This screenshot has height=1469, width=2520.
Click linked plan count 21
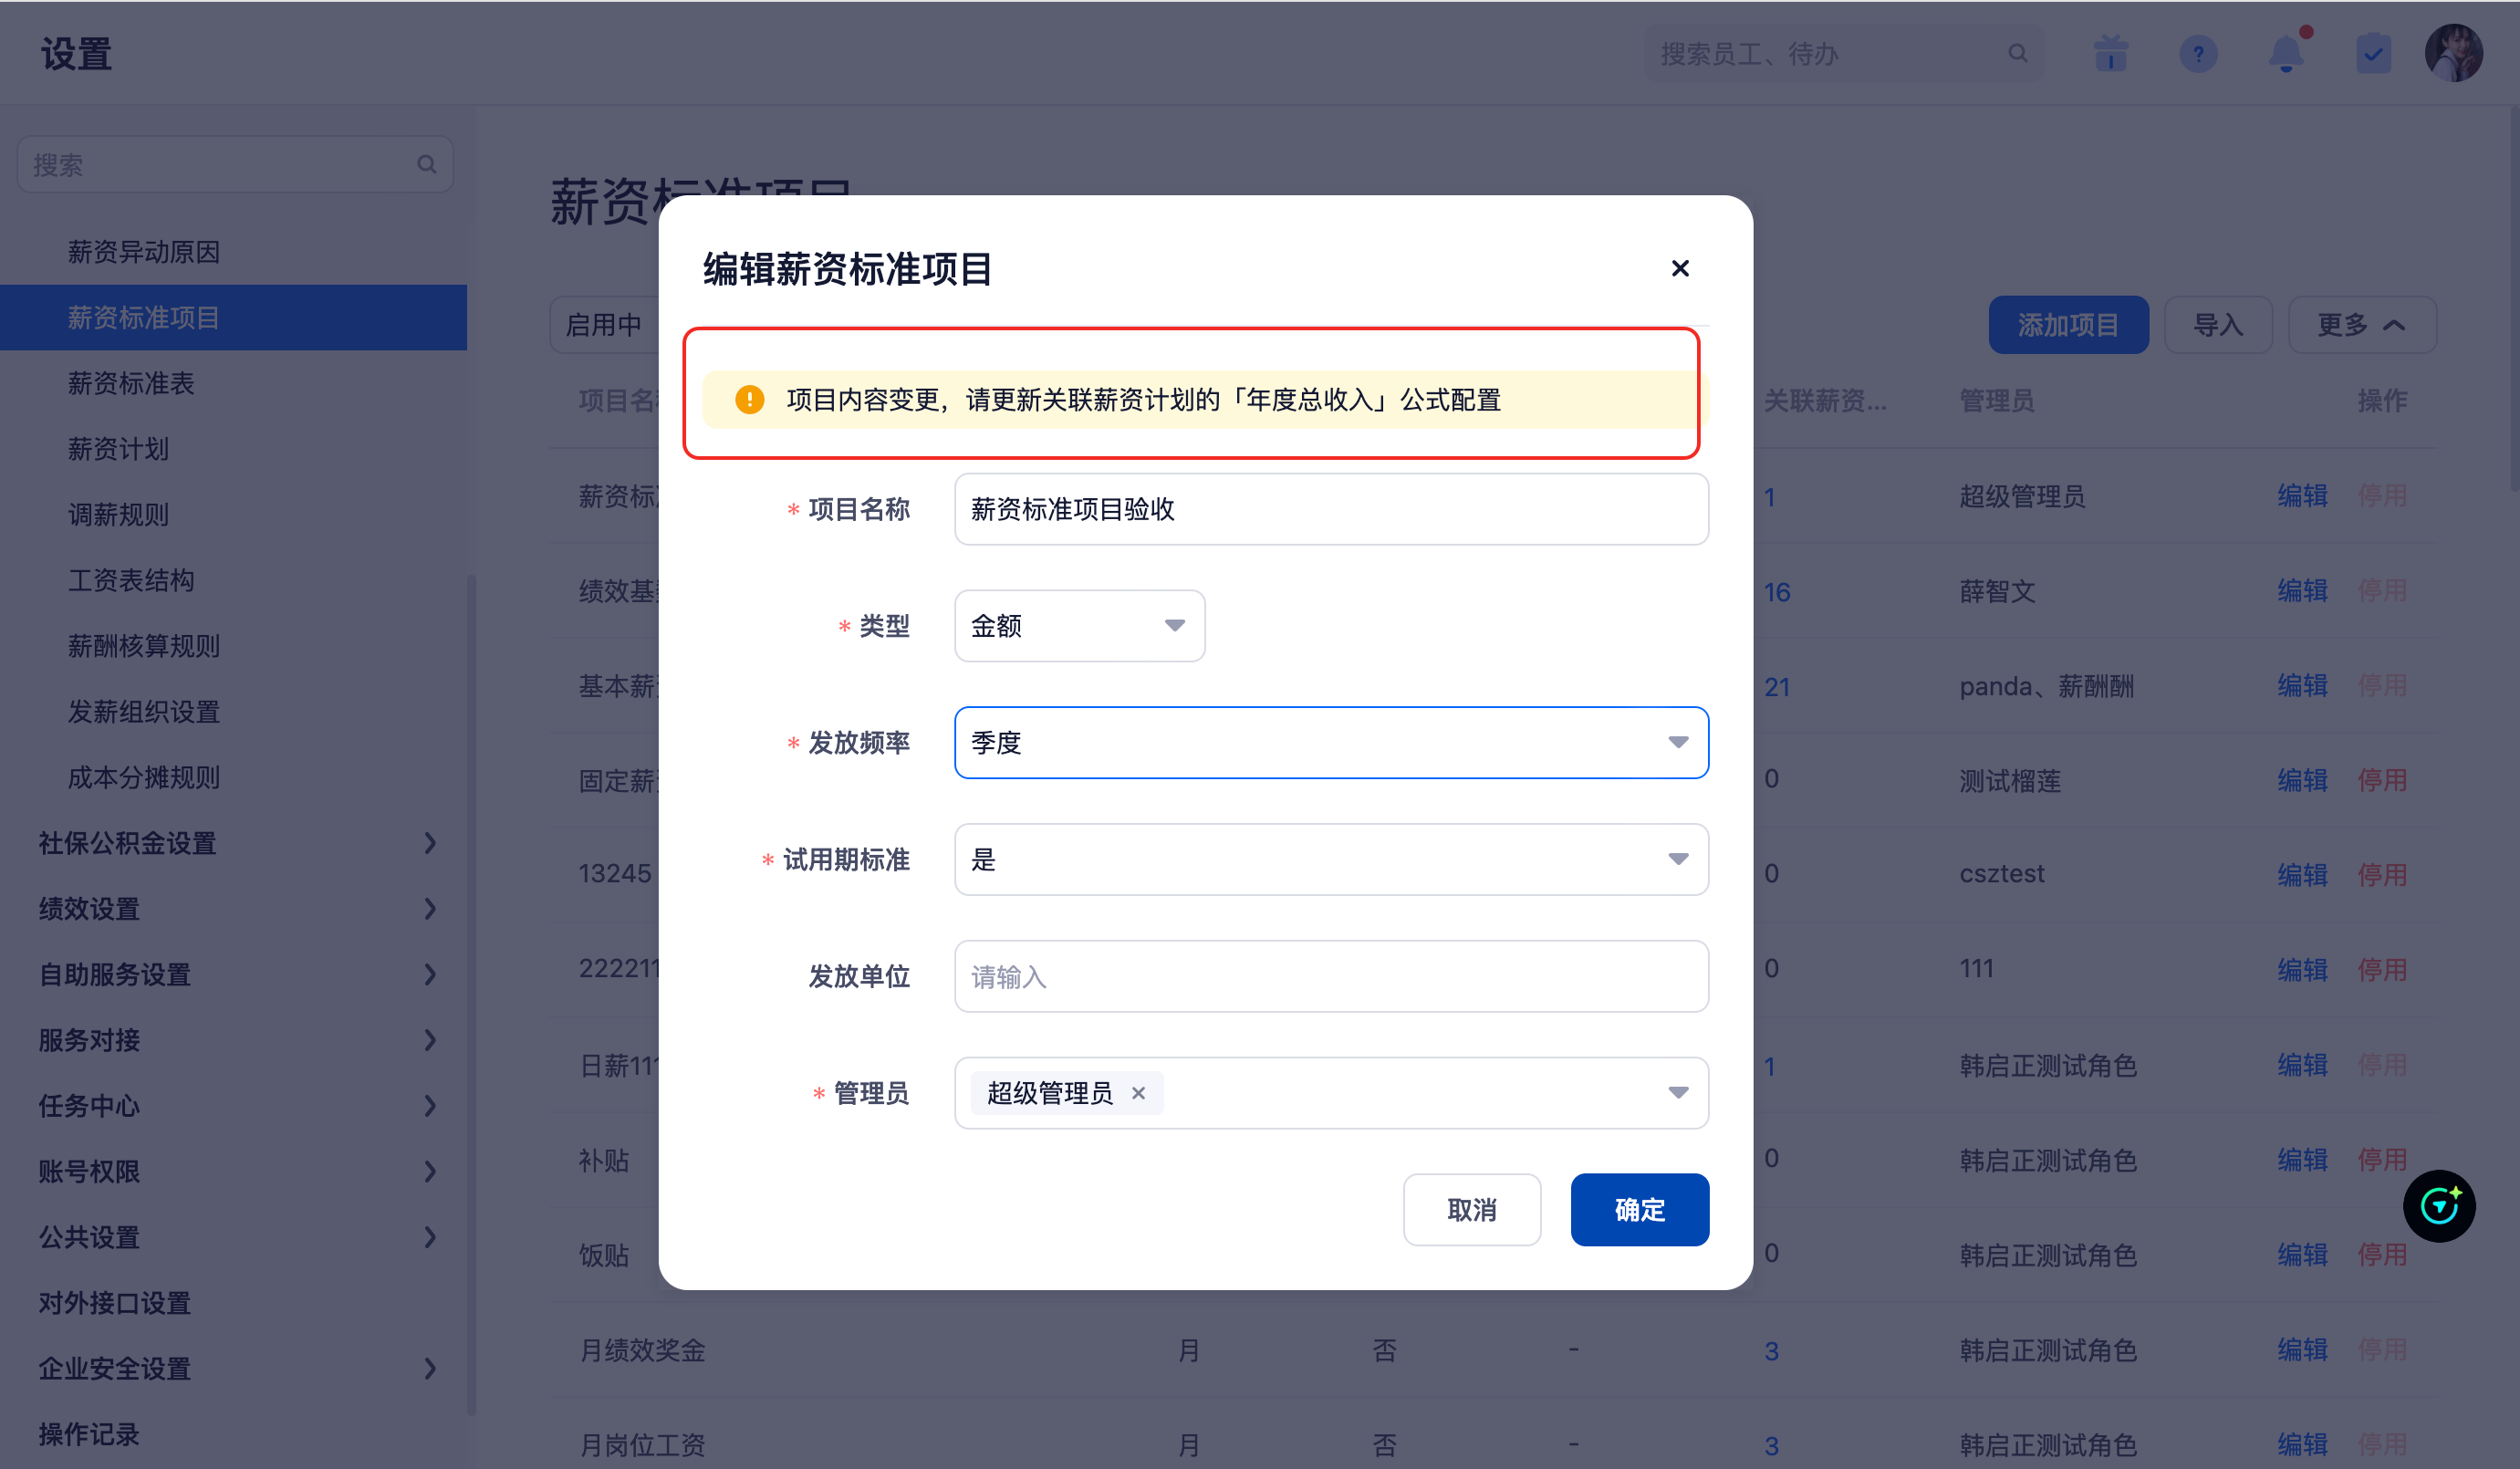tap(1777, 687)
